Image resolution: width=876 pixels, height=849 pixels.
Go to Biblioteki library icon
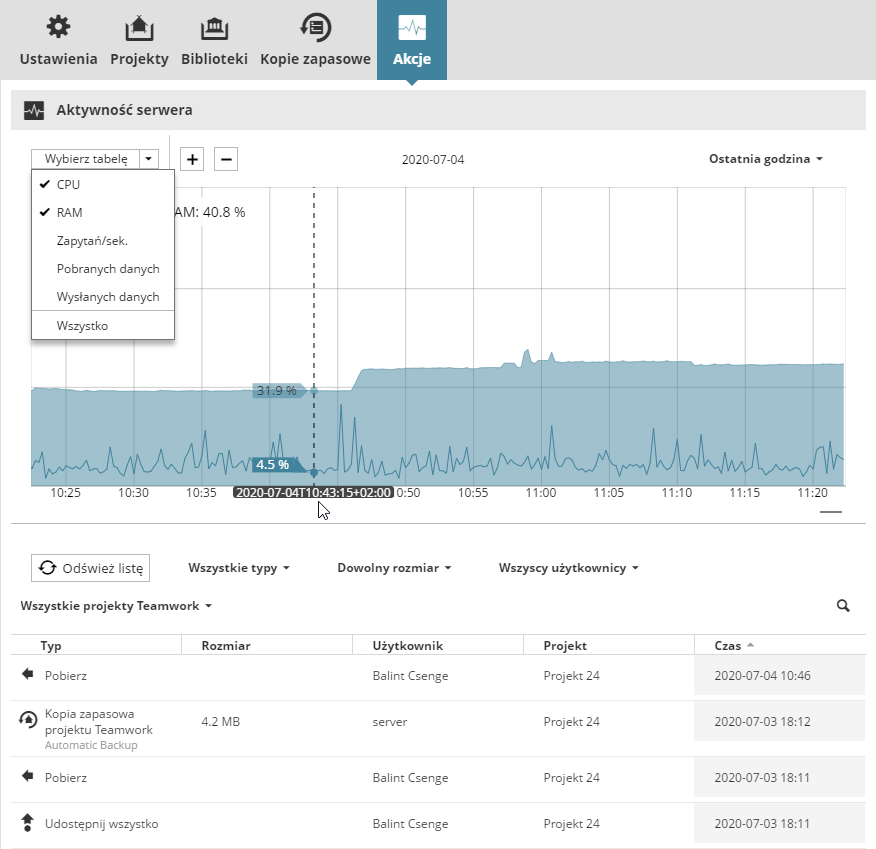click(x=215, y=28)
